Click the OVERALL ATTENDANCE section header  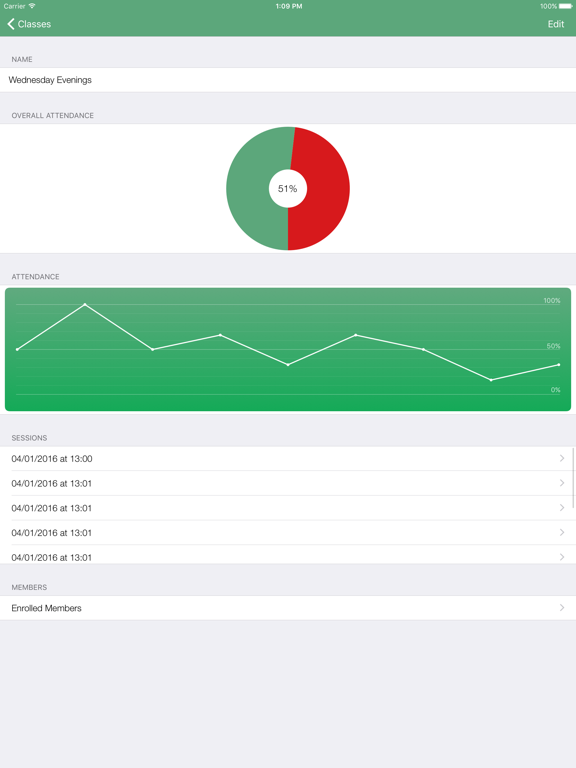[x=52, y=116]
